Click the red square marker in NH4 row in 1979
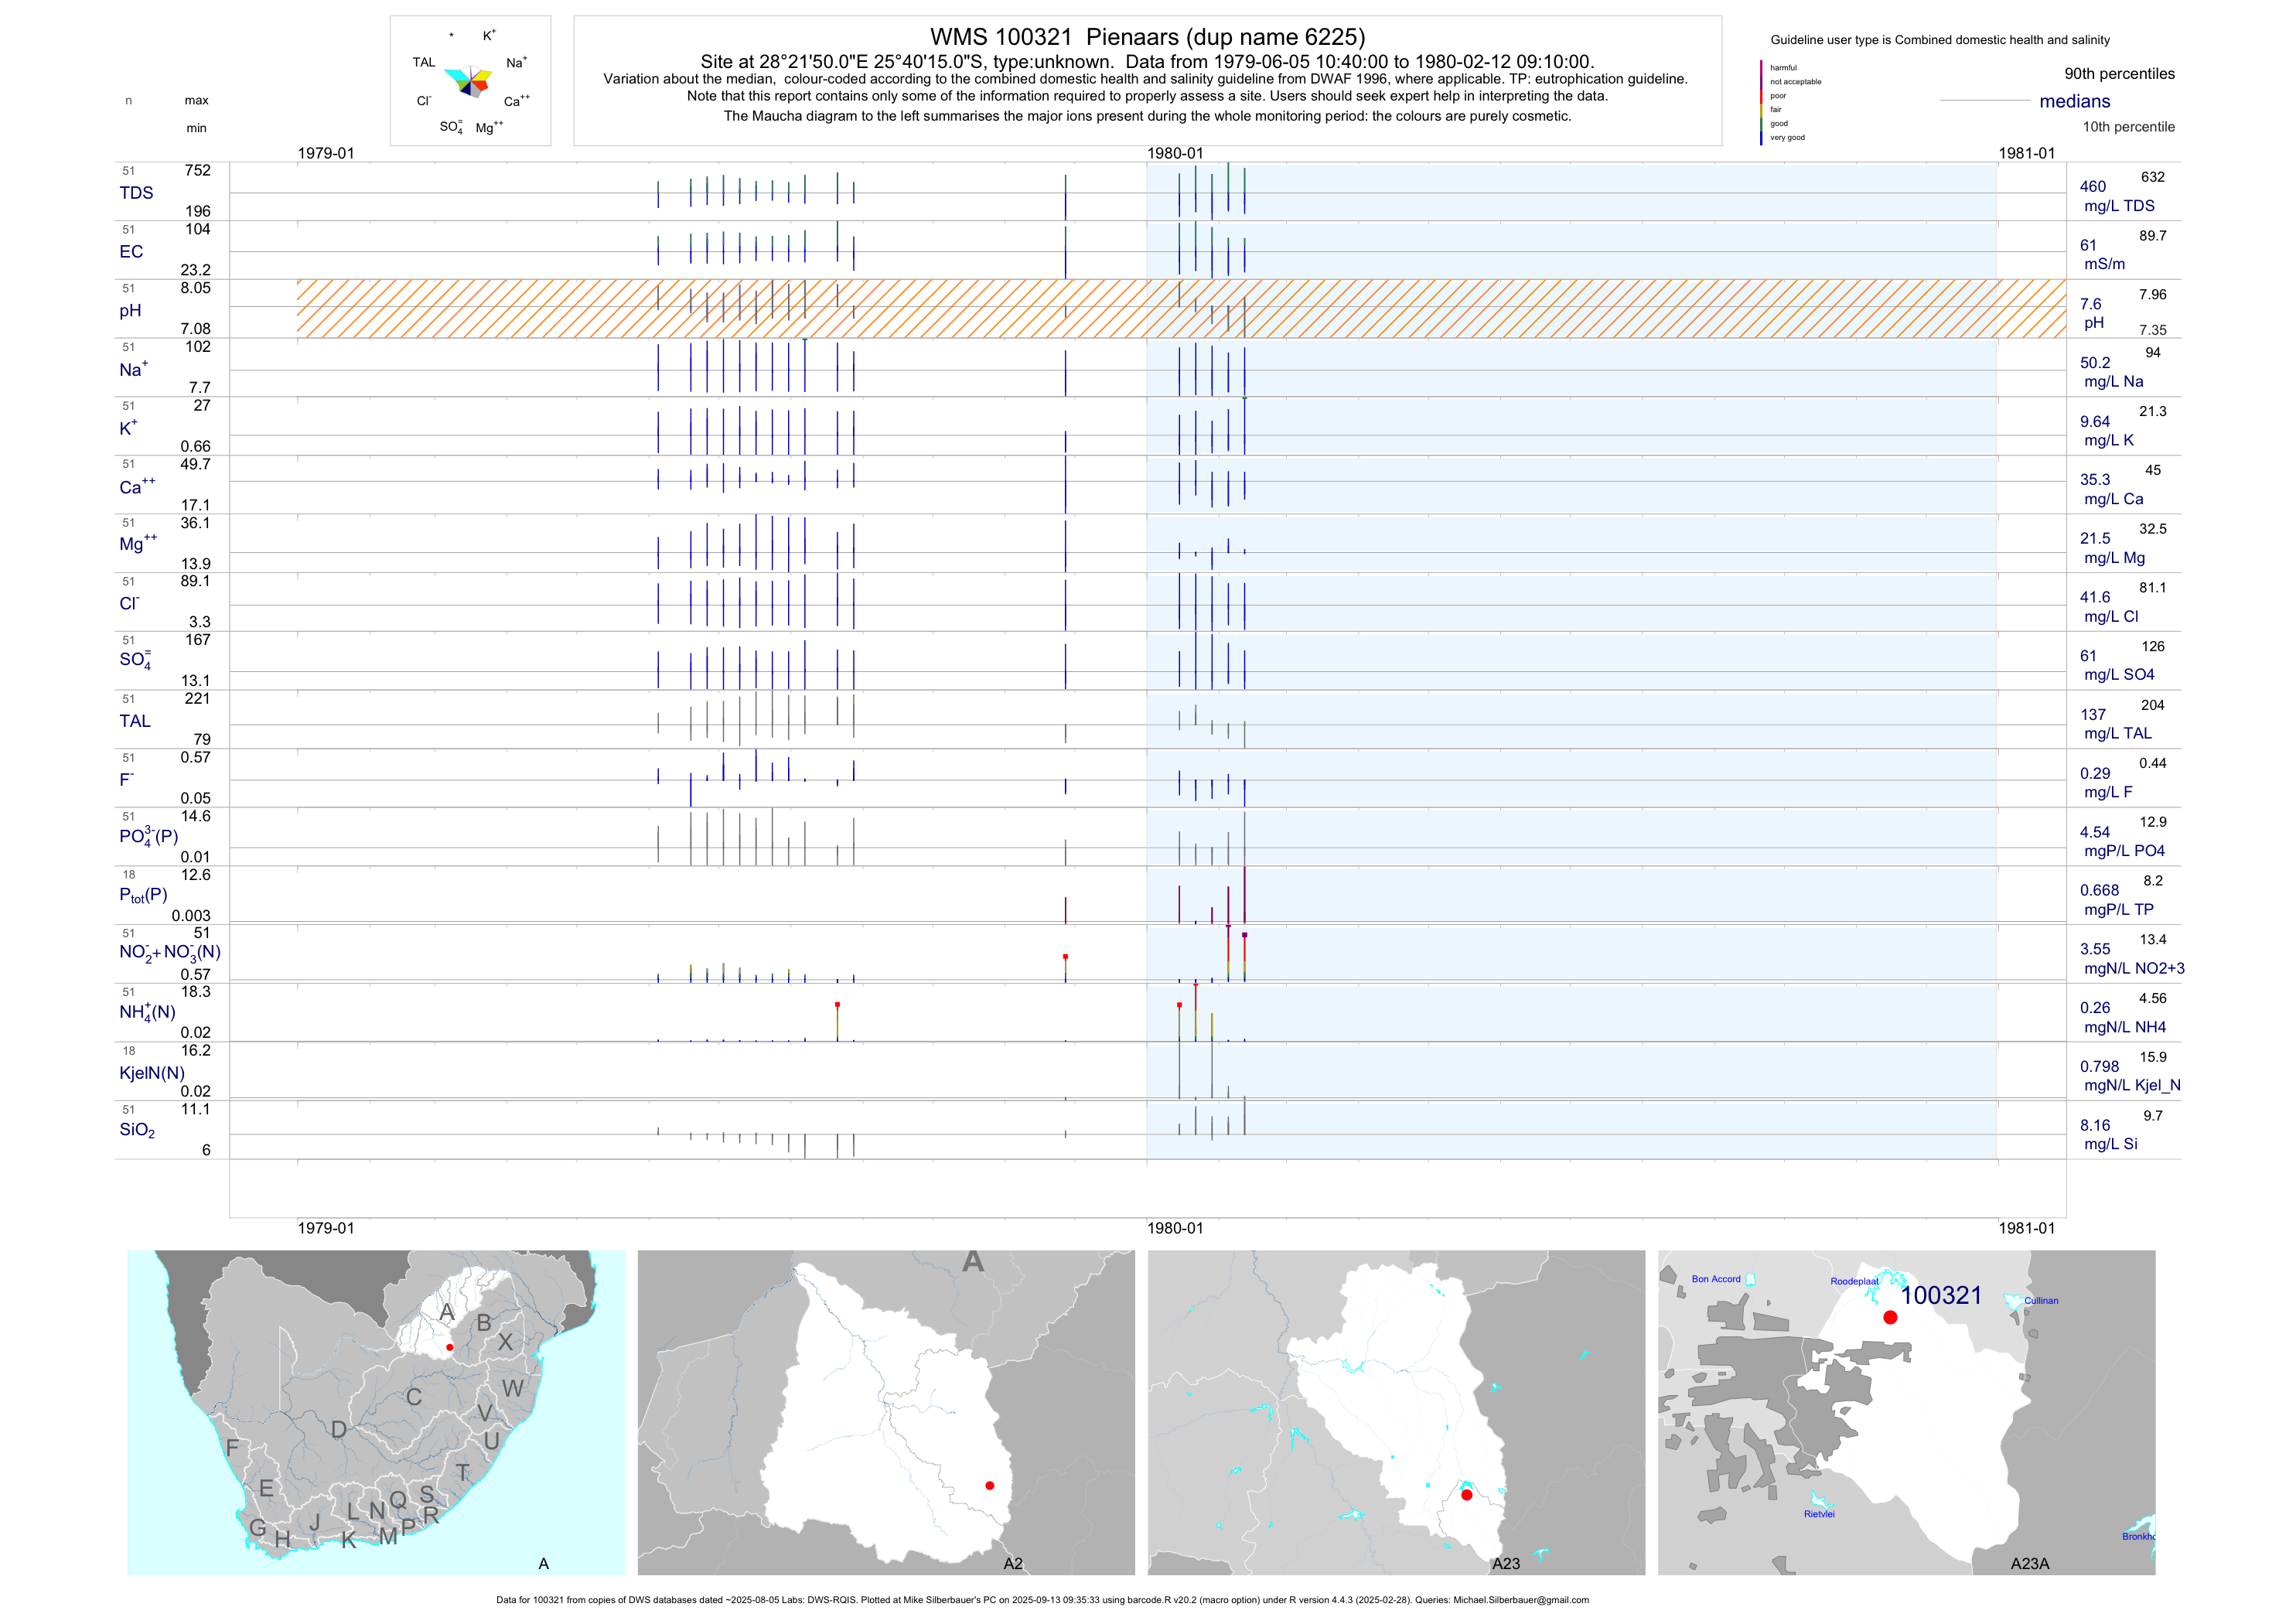 837,1004
